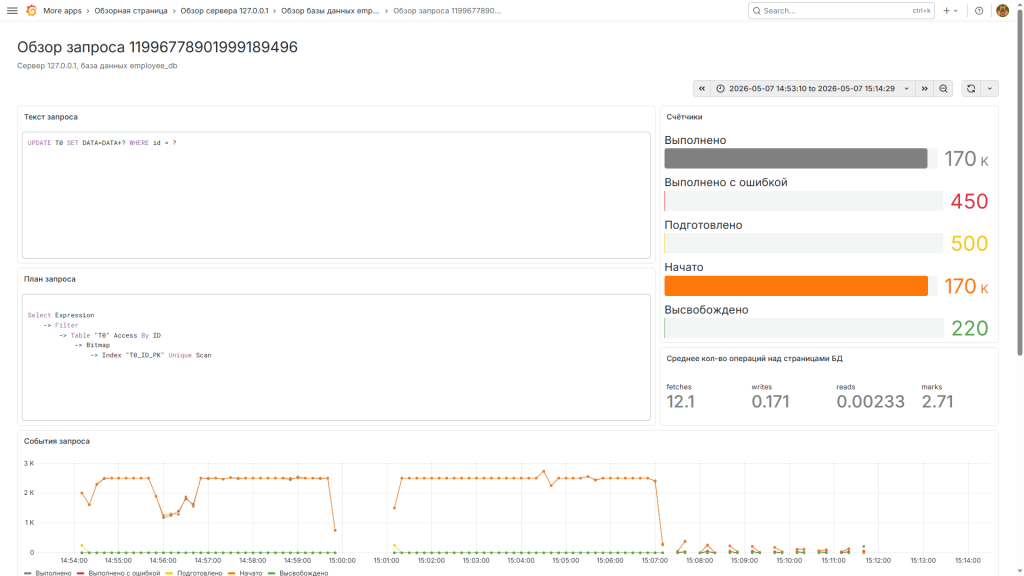Viewport: 1024px width, 576px height.
Task: Click the red 450 counter value
Action: tap(969, 201)
